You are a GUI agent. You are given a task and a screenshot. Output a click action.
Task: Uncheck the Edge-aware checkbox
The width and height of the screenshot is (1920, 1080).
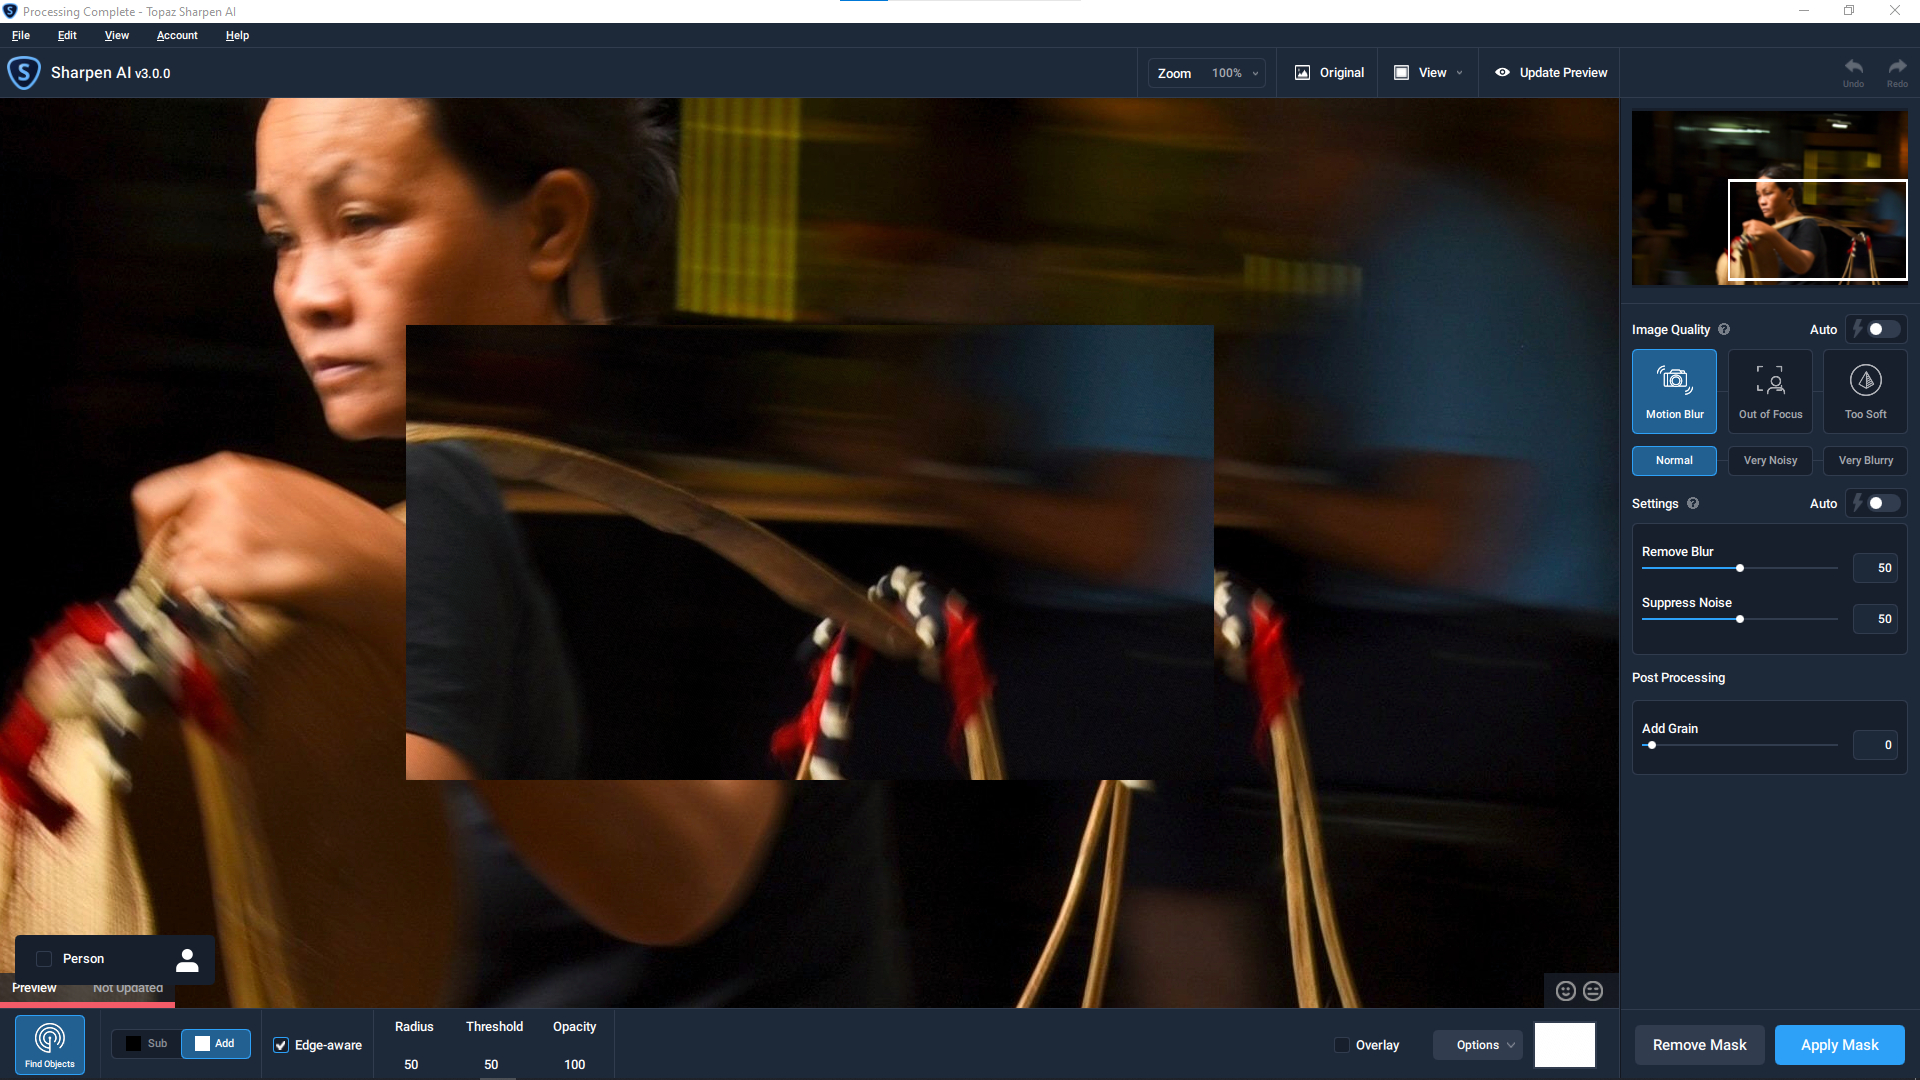281,1045
